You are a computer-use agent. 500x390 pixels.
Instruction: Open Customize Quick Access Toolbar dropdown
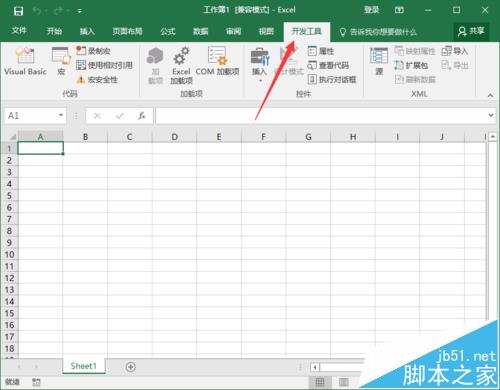point(80,11)
